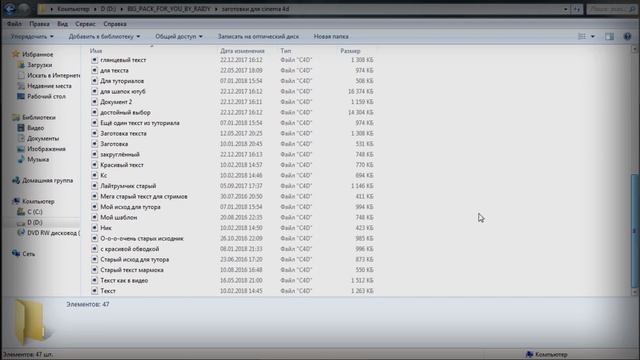Sort by the Тип column header
This screenshot has height=360, width=640.
tap(286, 51)
